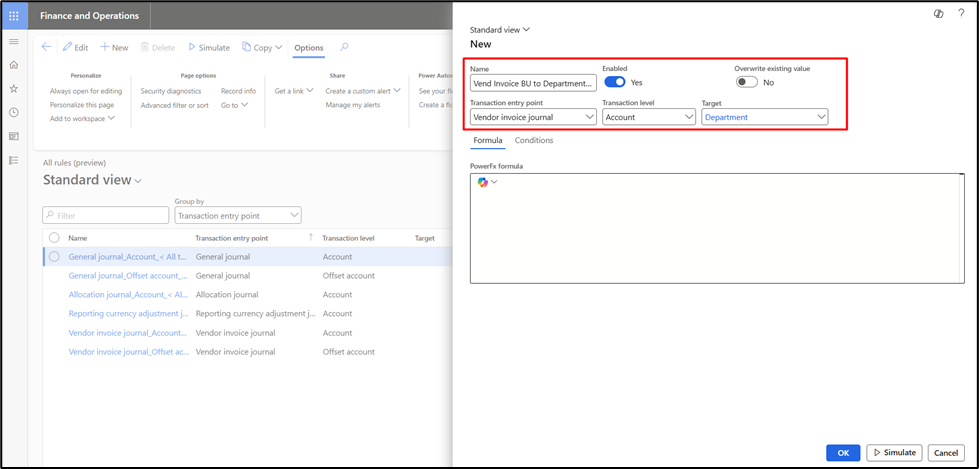Open Recent clock icon in sidebar
This screenshot has height=469, width=979.
[x=14, y=112]
